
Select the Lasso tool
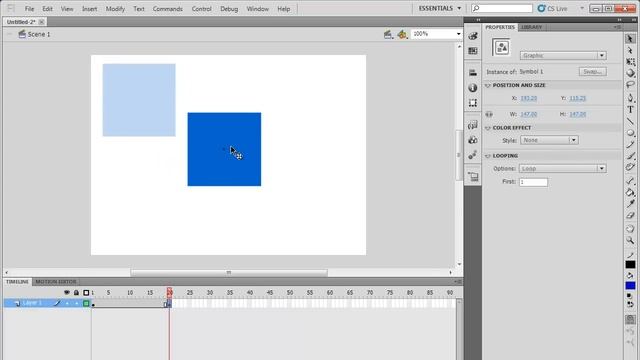(x=630, y=84)
